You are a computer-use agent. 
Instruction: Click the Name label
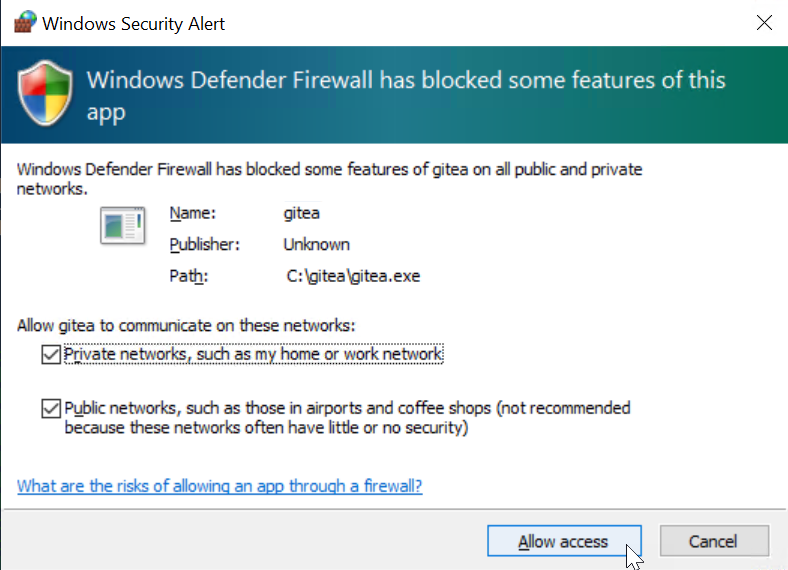(x=192, y=213)
